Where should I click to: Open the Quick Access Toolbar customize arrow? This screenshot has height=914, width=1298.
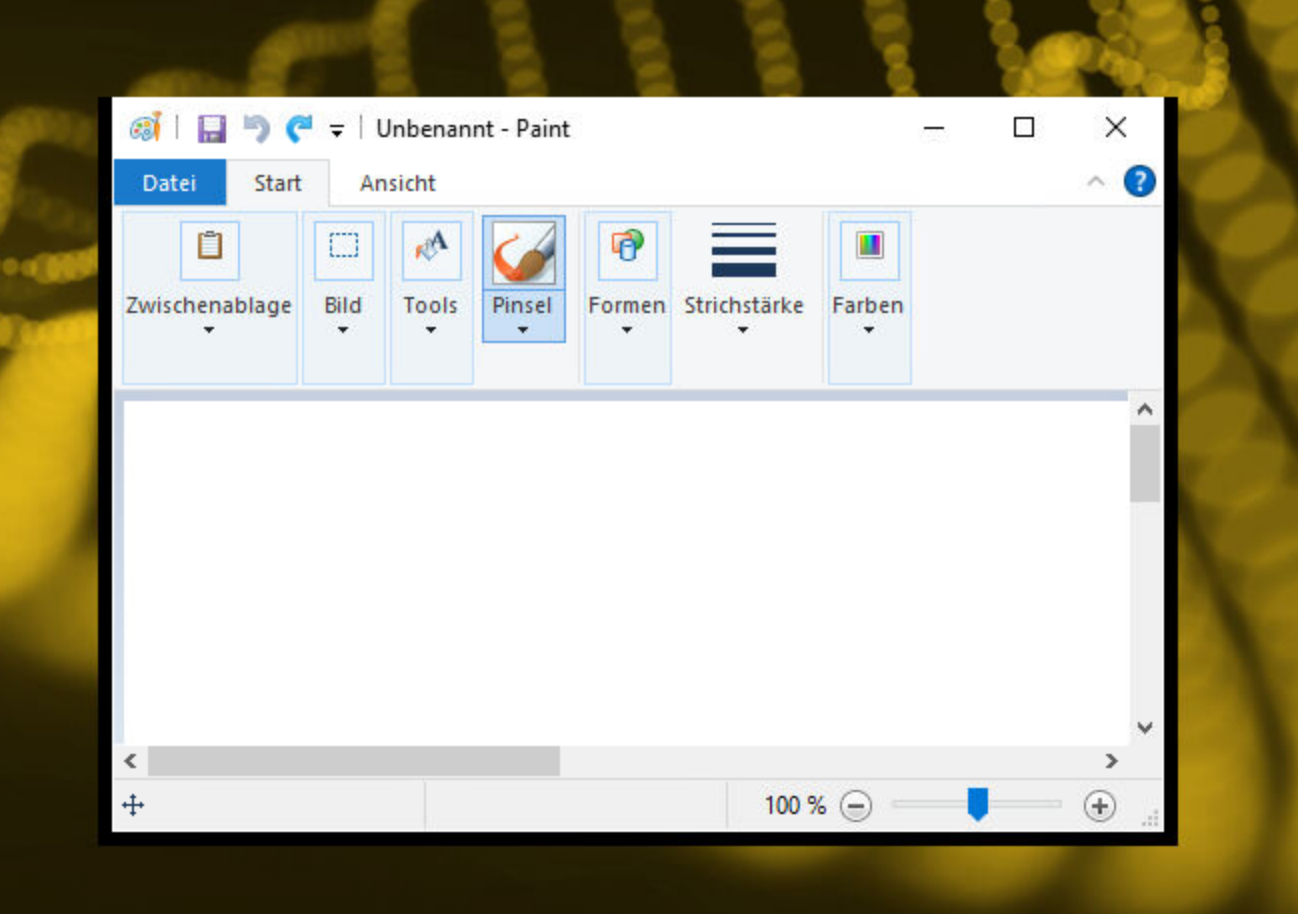click(x=337, y=130)
